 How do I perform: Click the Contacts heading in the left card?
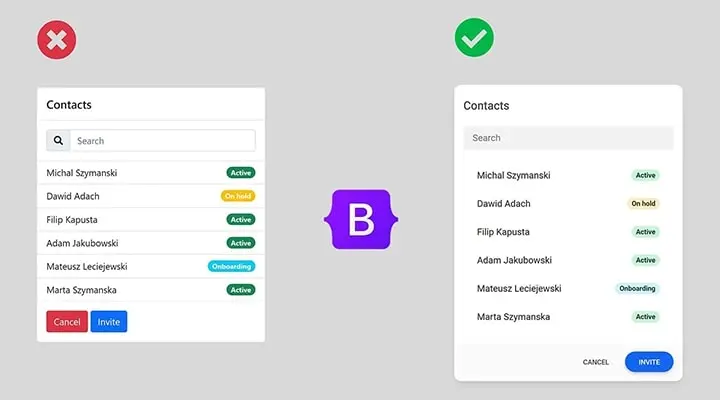(x=69, y=105)
